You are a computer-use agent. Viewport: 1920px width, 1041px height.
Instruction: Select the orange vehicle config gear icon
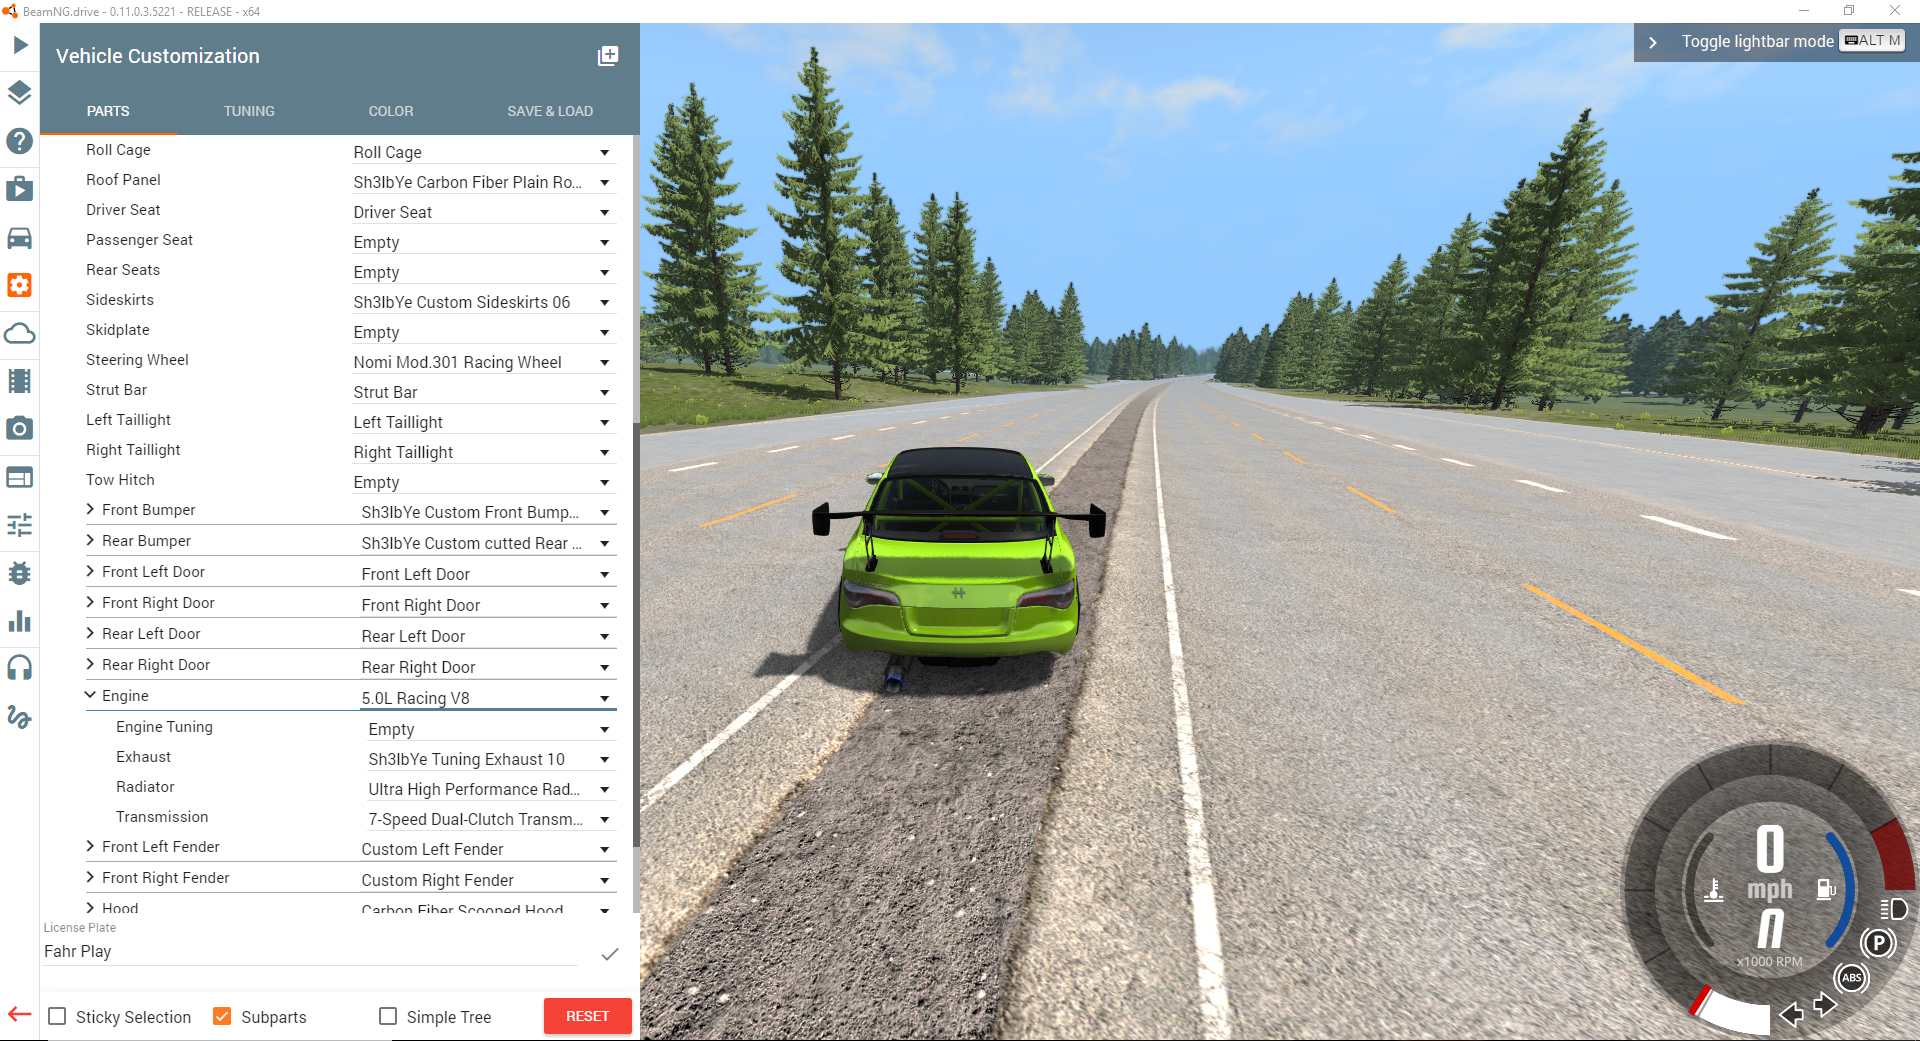pos(20,285)
